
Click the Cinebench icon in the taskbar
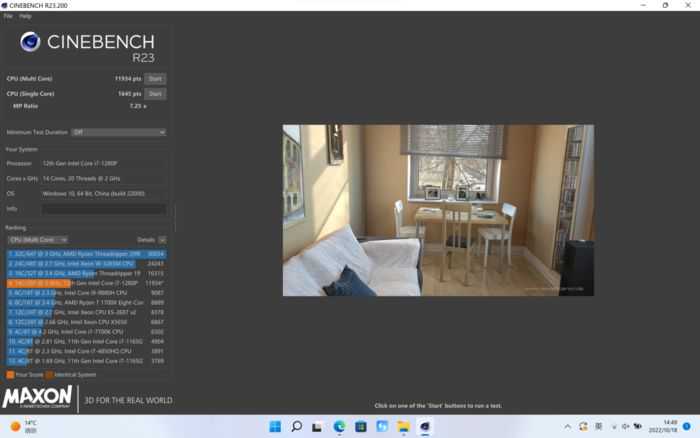(x=425, y=427)
